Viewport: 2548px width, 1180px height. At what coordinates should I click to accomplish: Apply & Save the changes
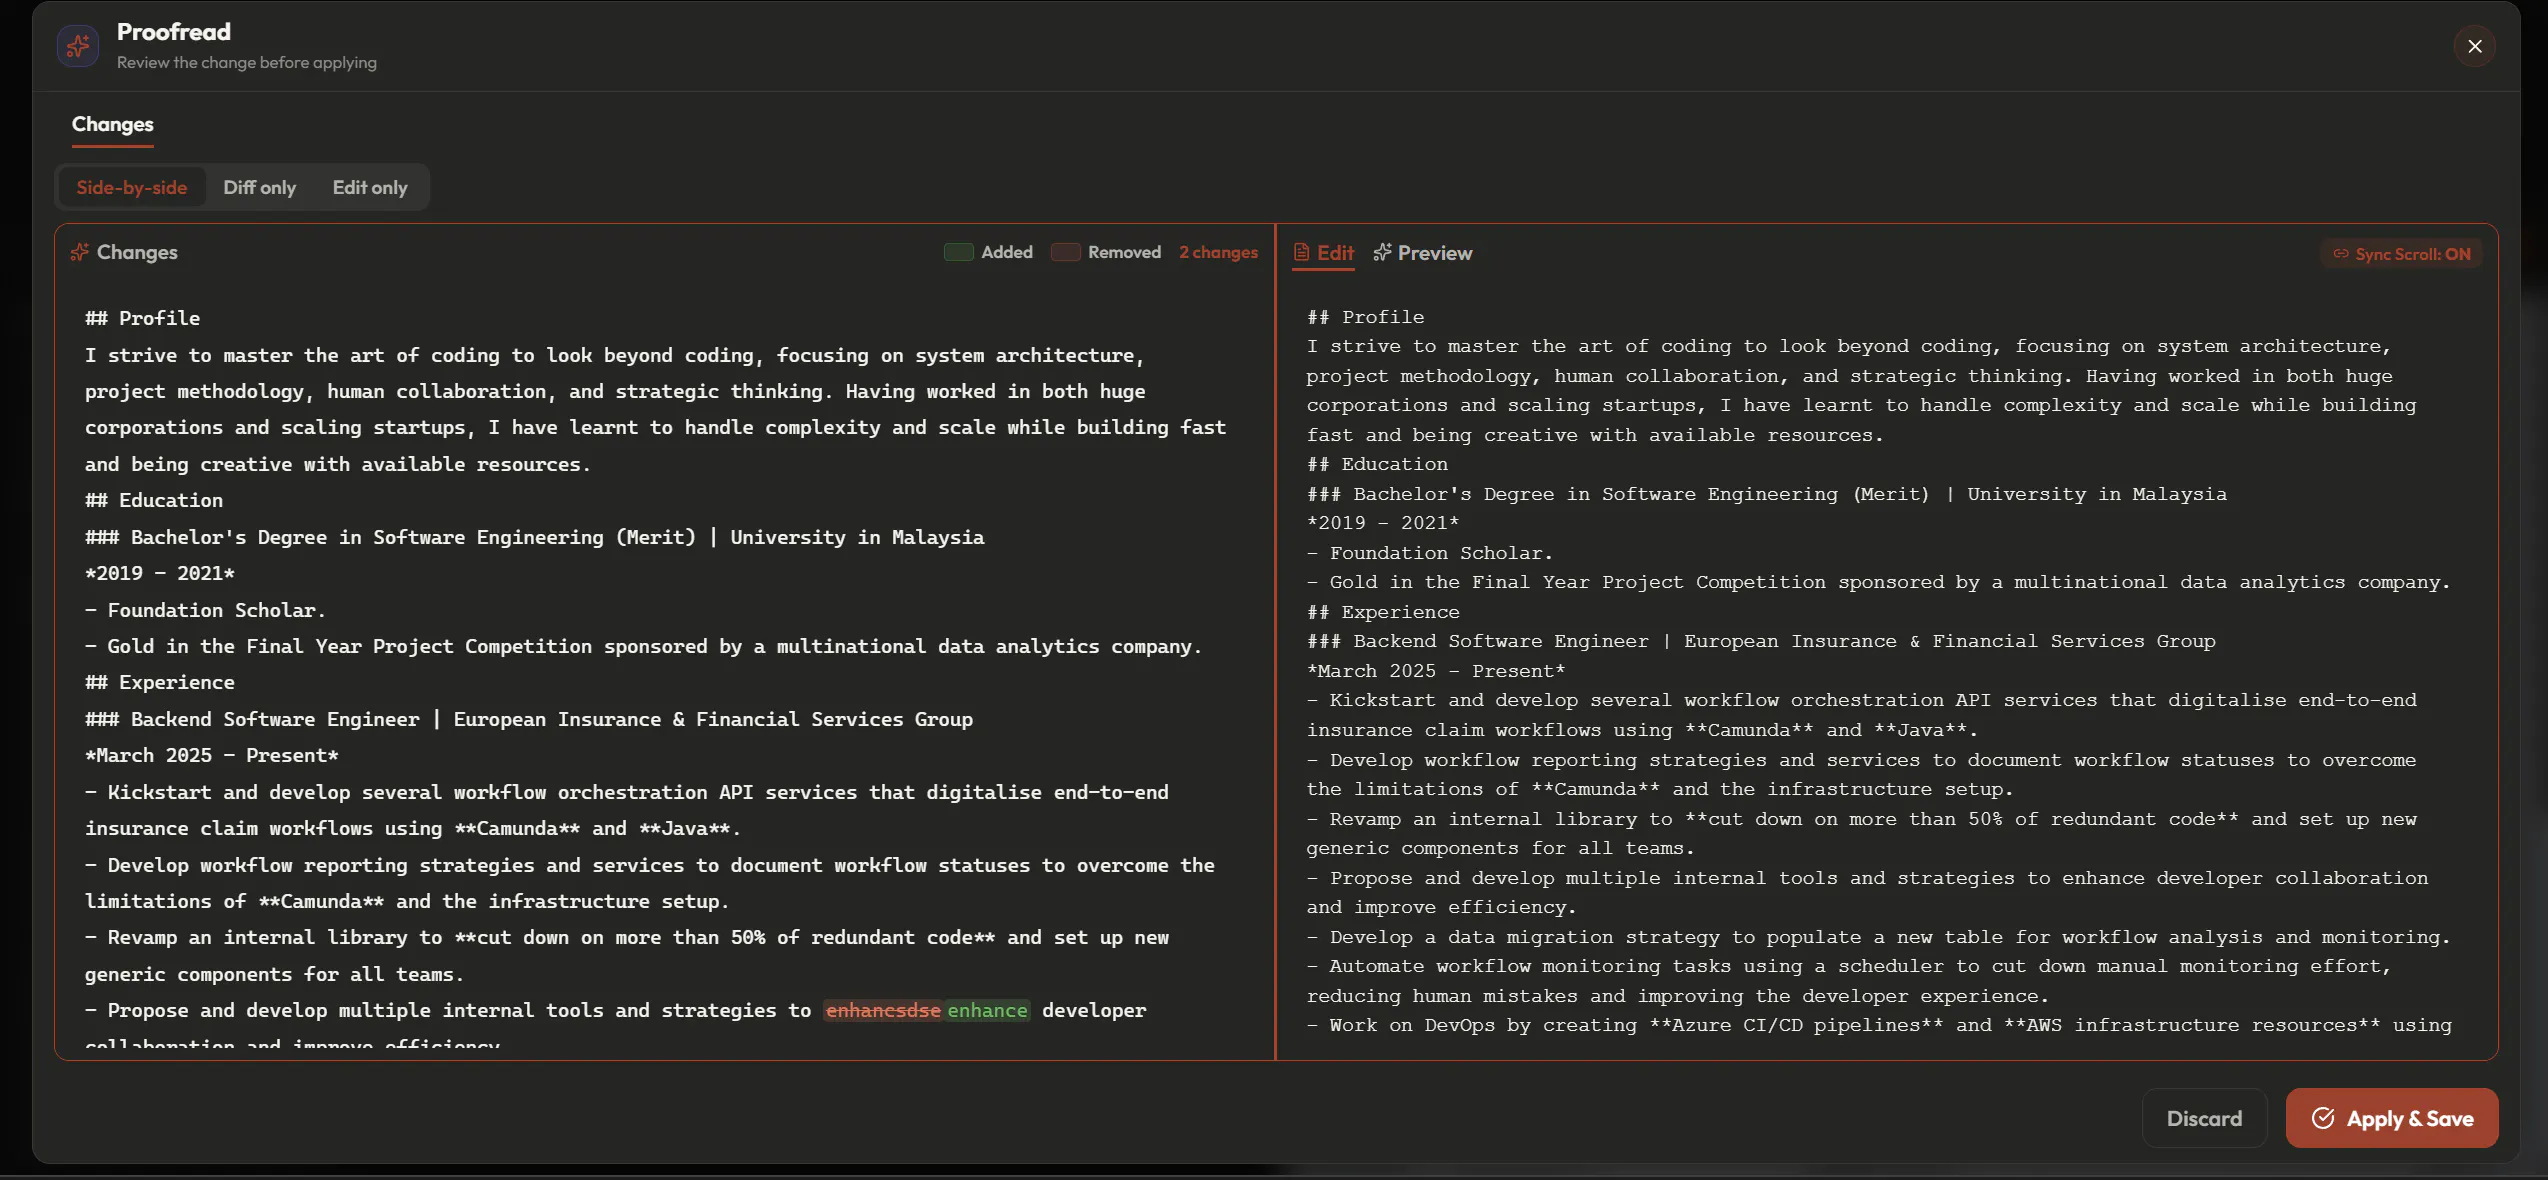coord(2392,1118)
